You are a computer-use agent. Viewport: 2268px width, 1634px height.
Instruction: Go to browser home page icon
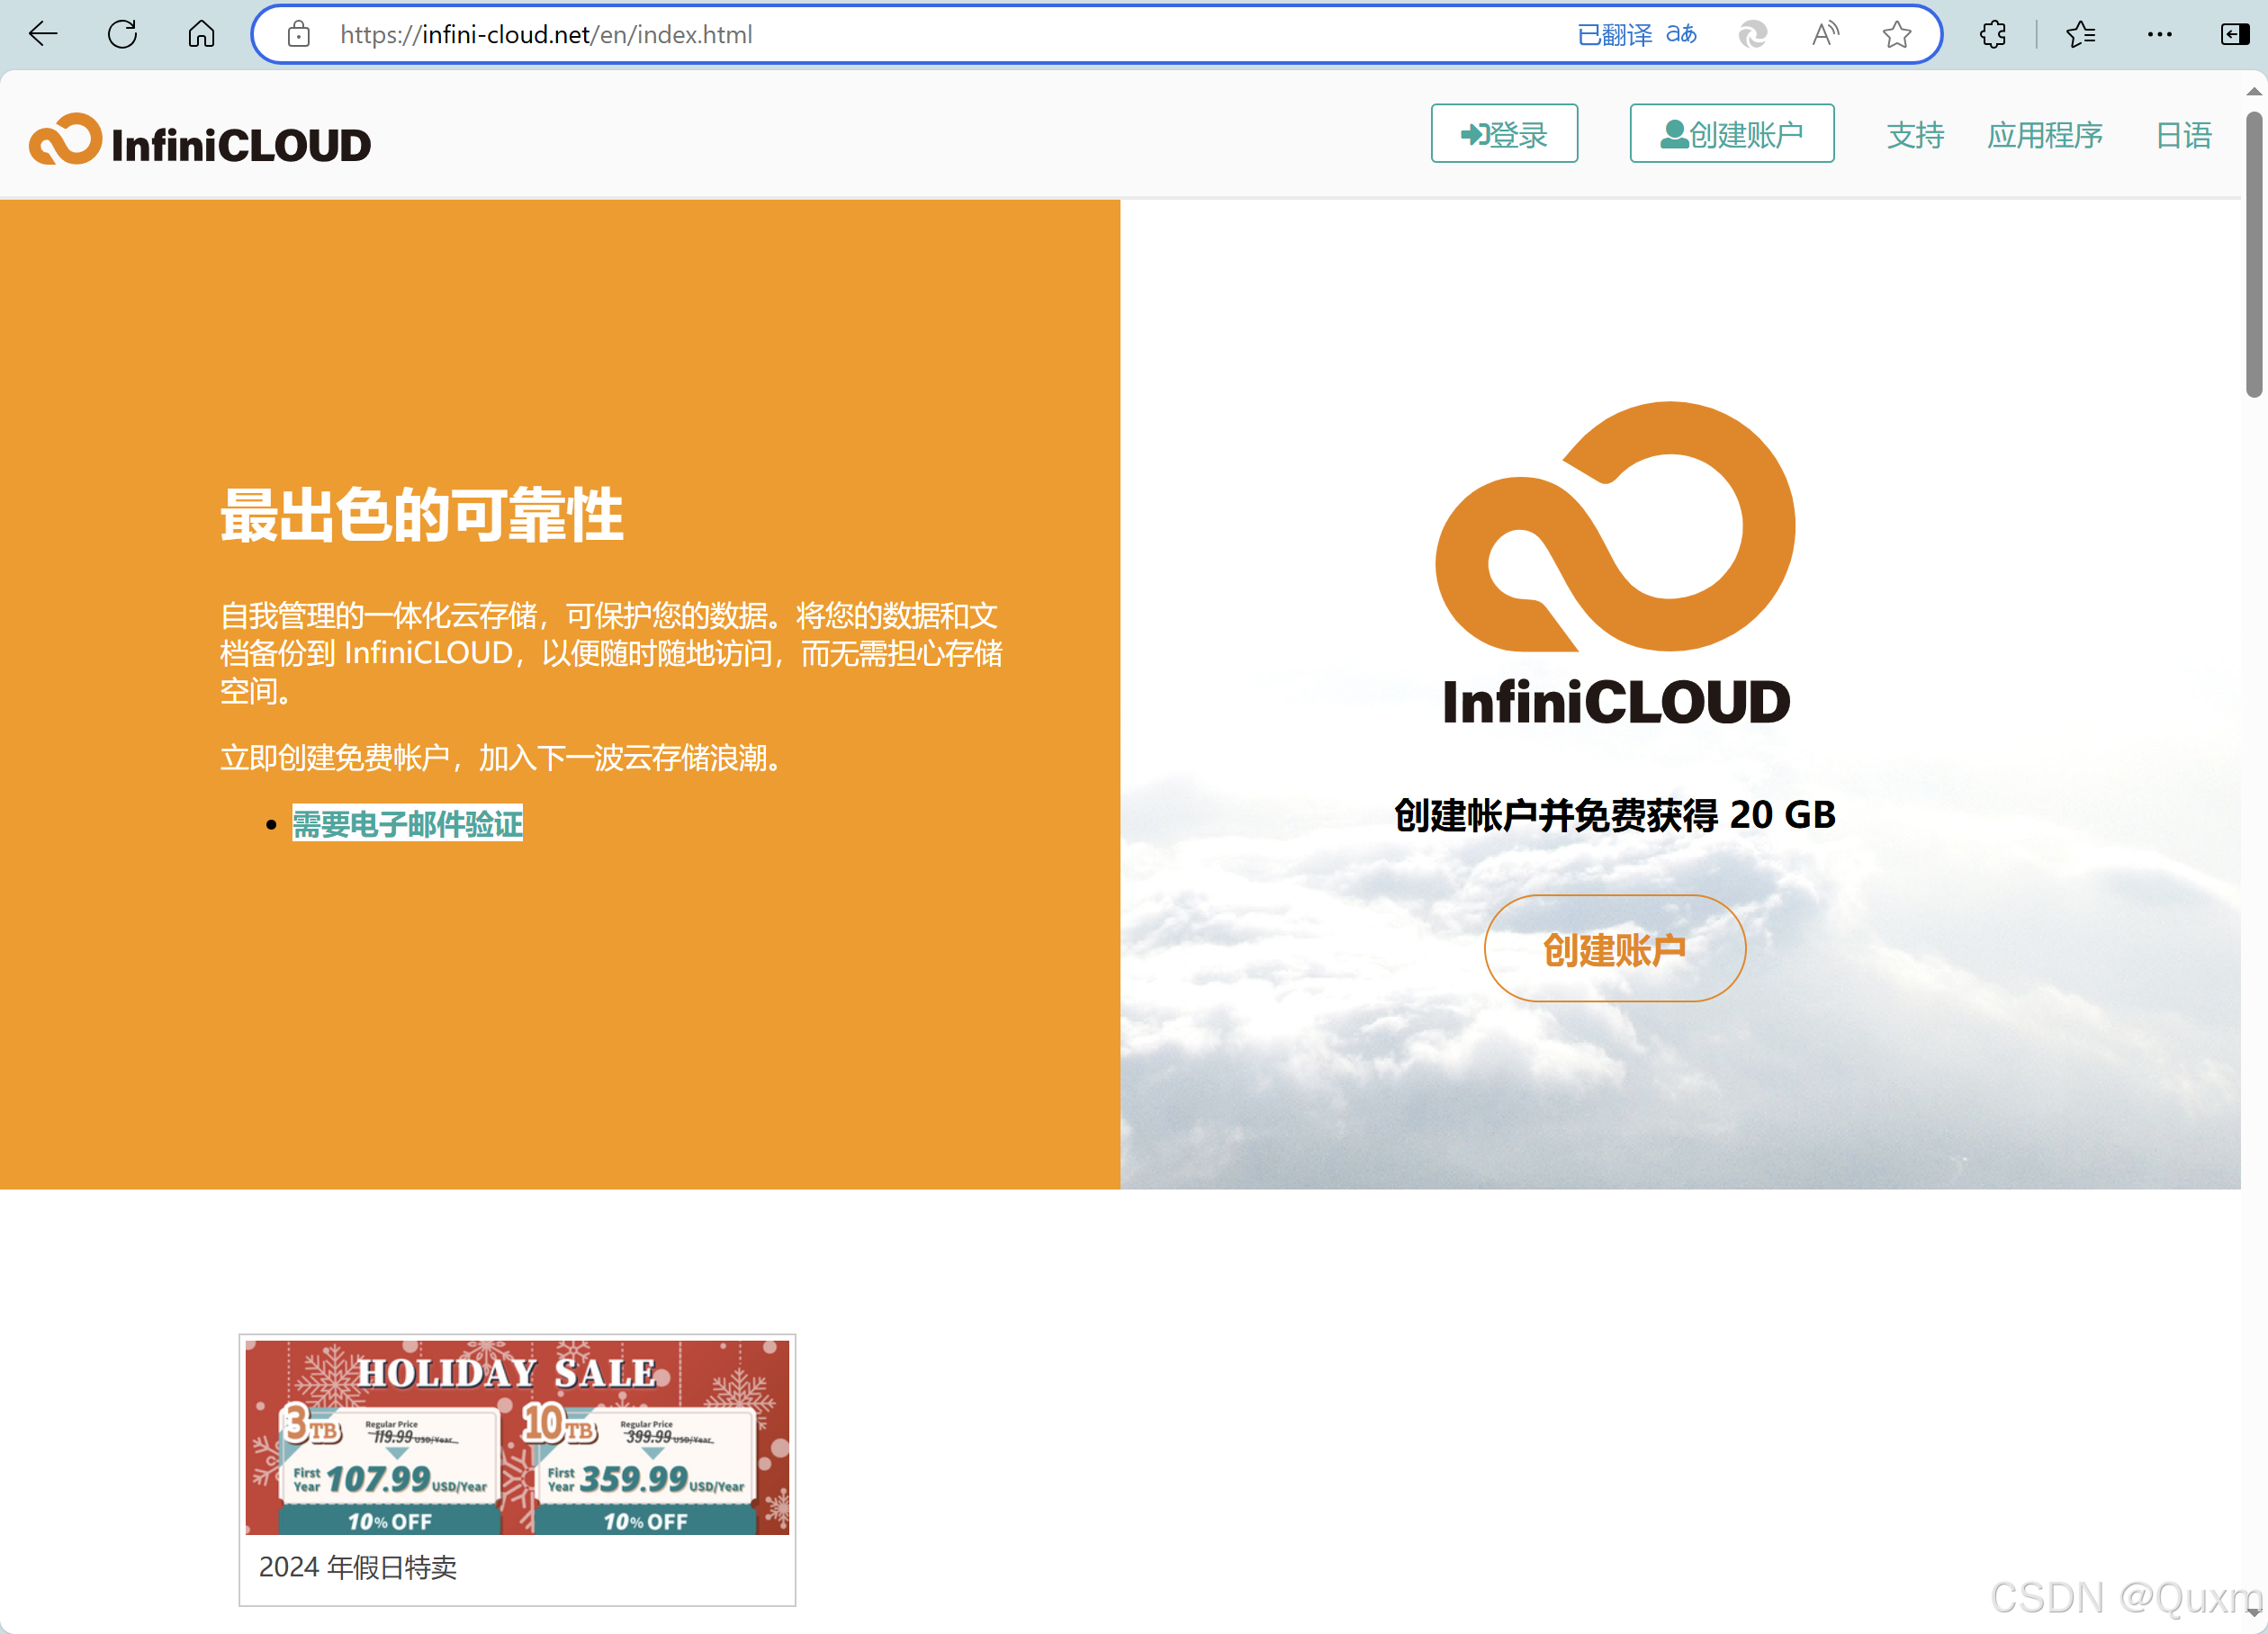coord(201,35)
